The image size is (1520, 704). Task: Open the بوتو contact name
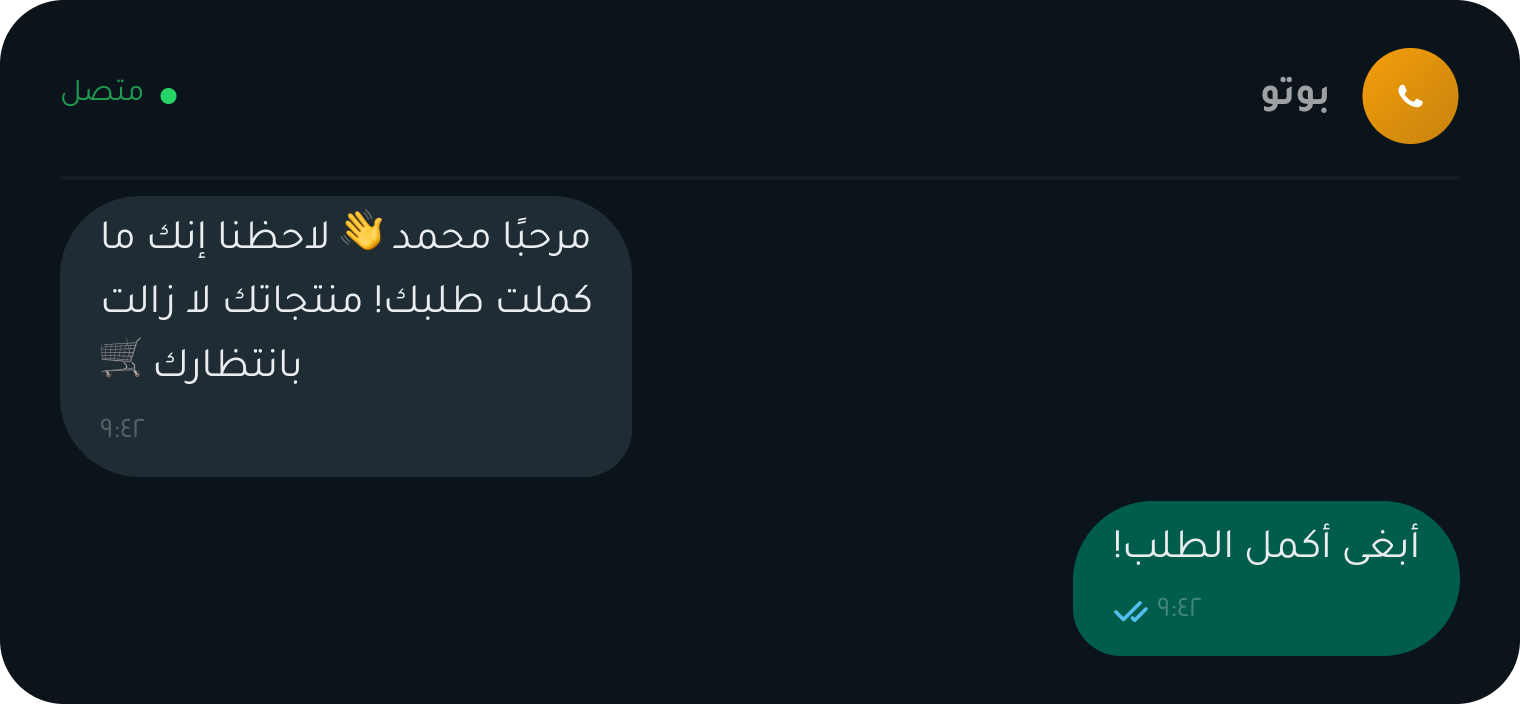pos(1295,93)
